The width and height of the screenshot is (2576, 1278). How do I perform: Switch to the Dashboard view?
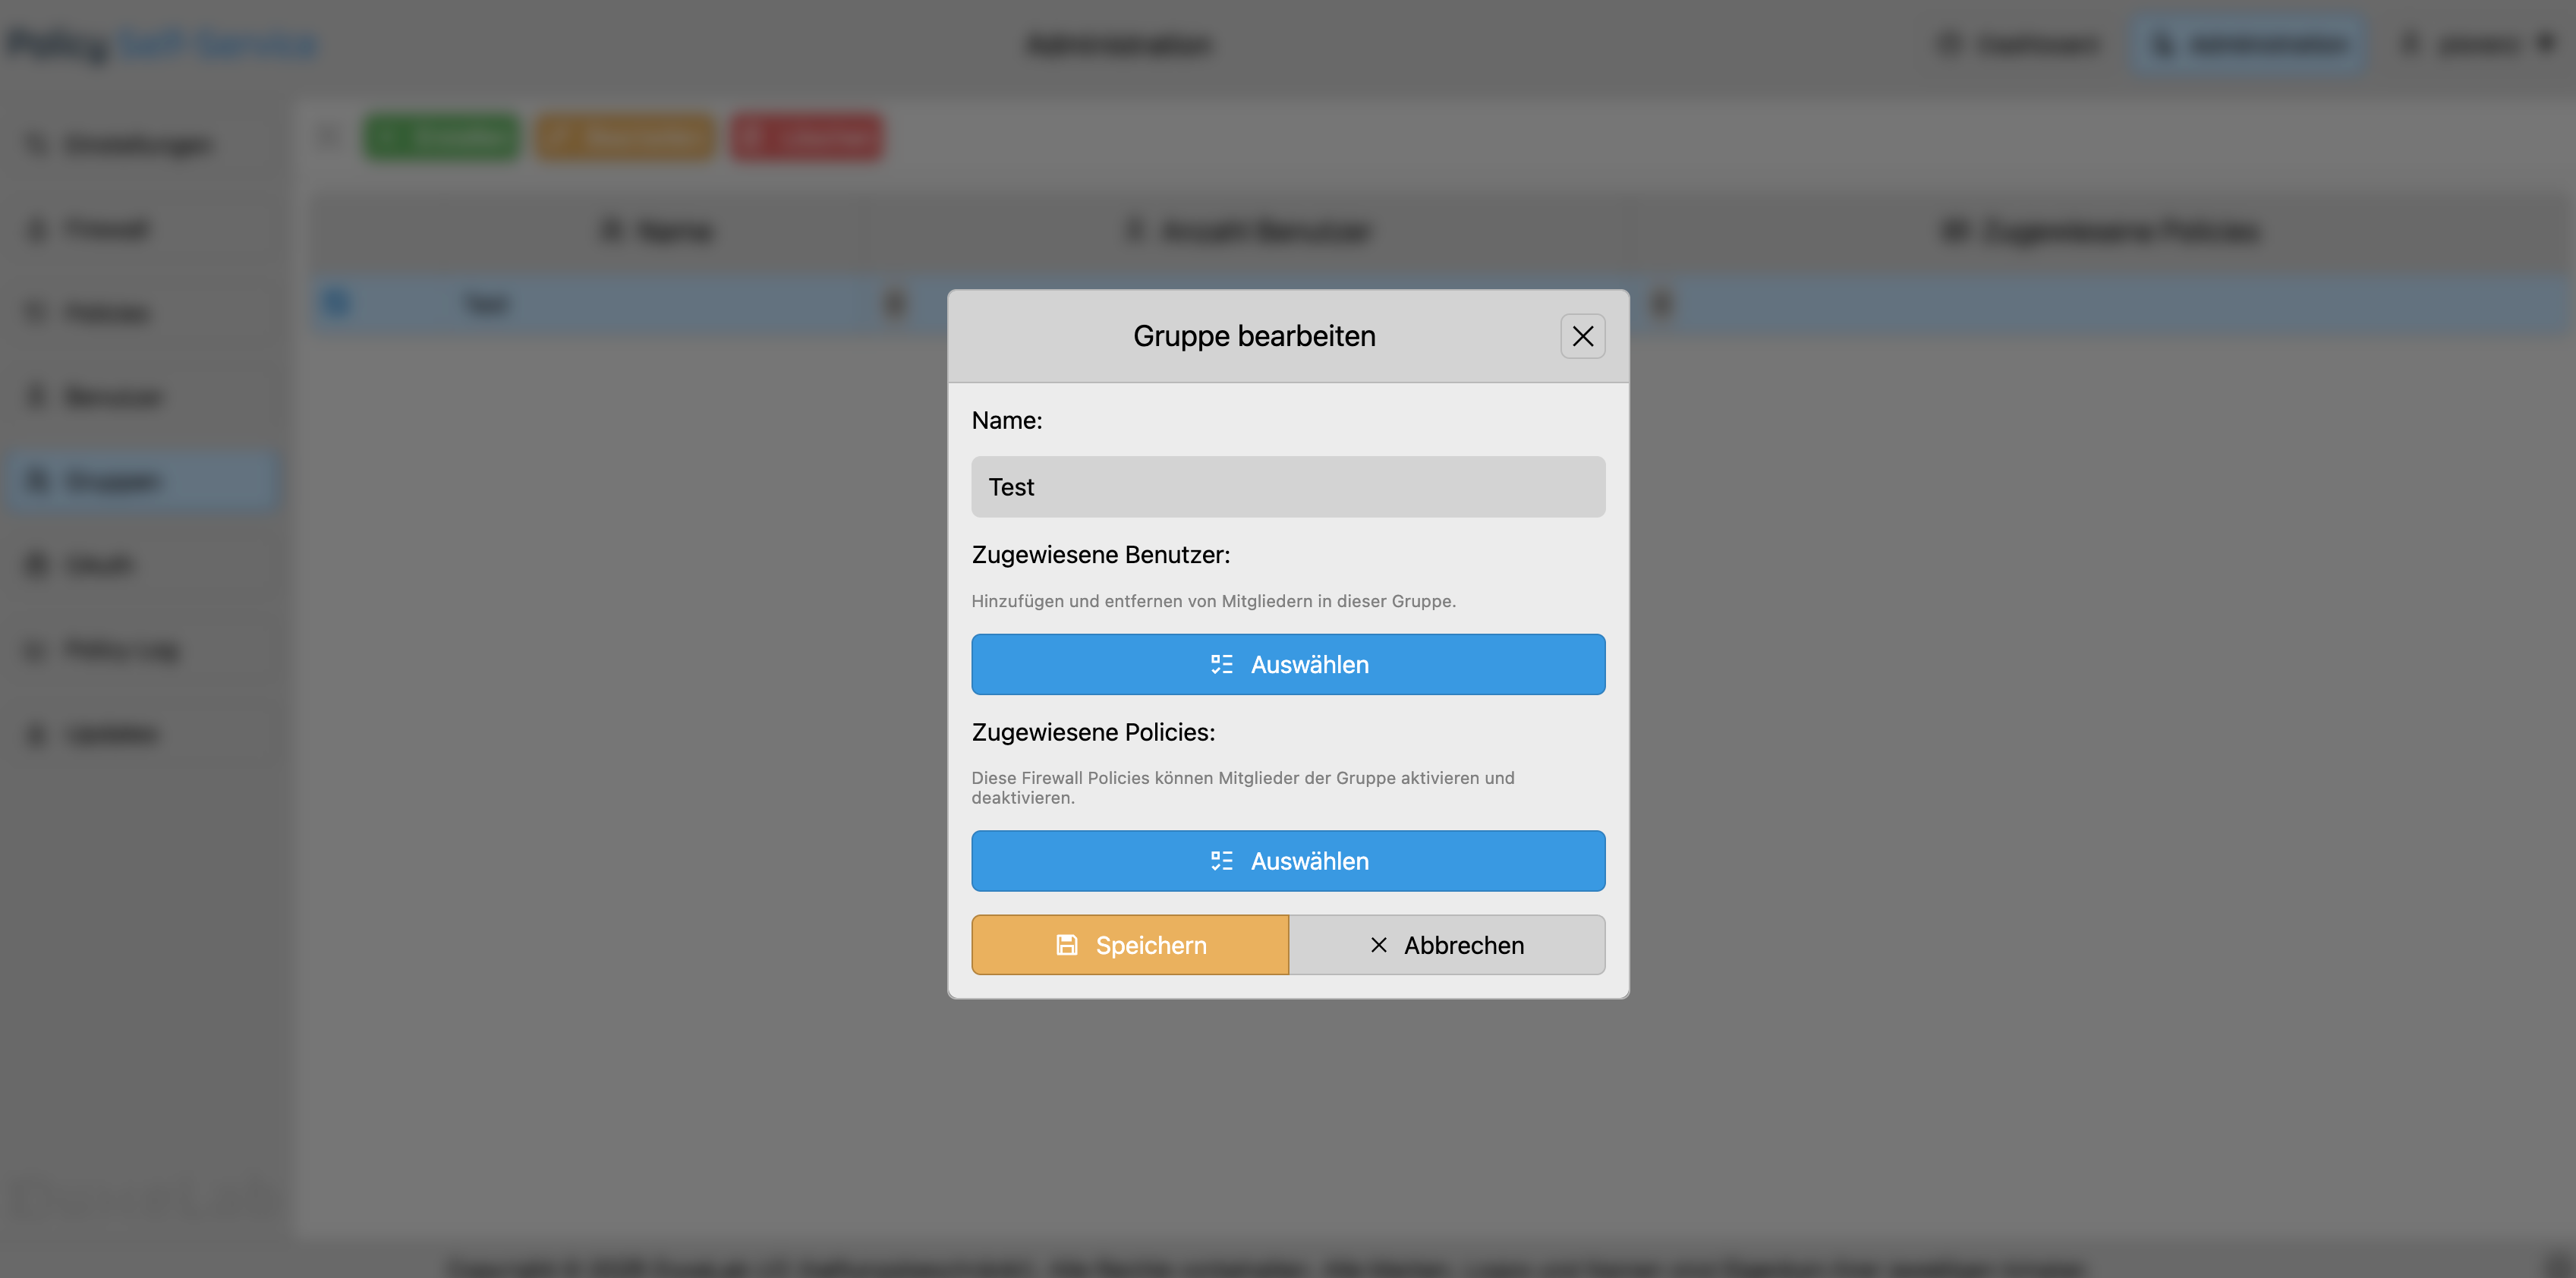coord(2021,44)
